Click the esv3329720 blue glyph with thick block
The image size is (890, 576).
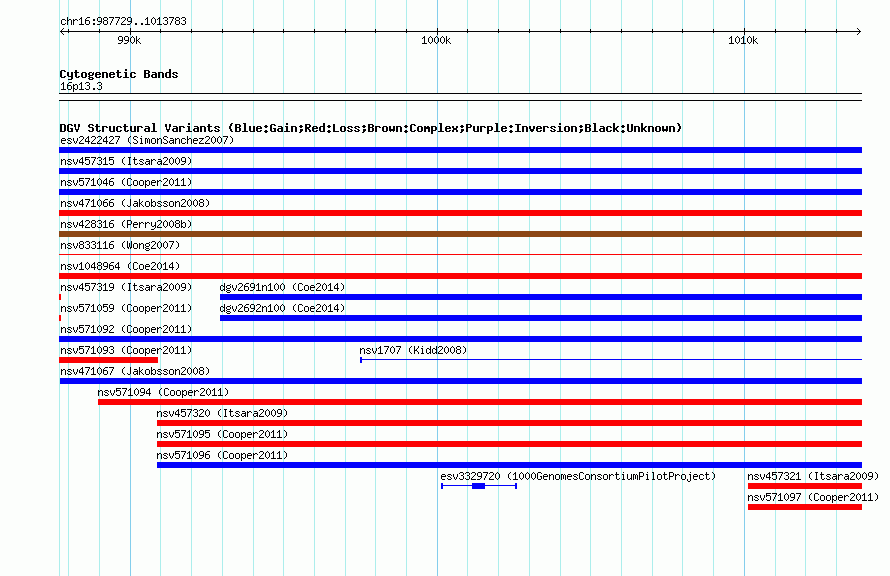click(478, 486)
